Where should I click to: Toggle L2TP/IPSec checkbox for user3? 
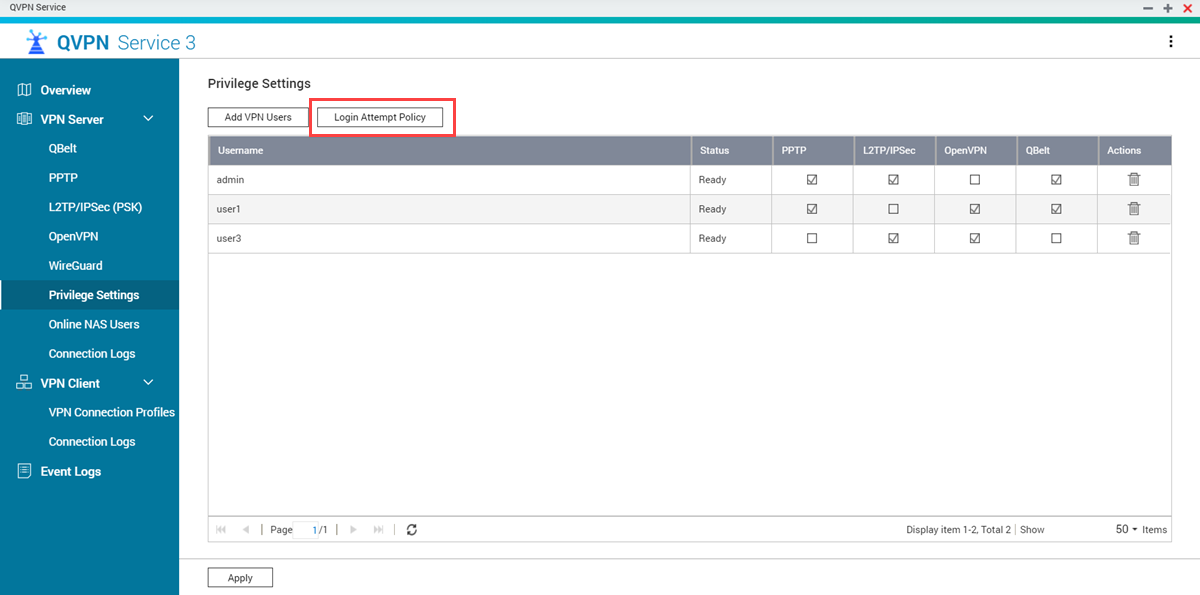[x=893, y=238]
